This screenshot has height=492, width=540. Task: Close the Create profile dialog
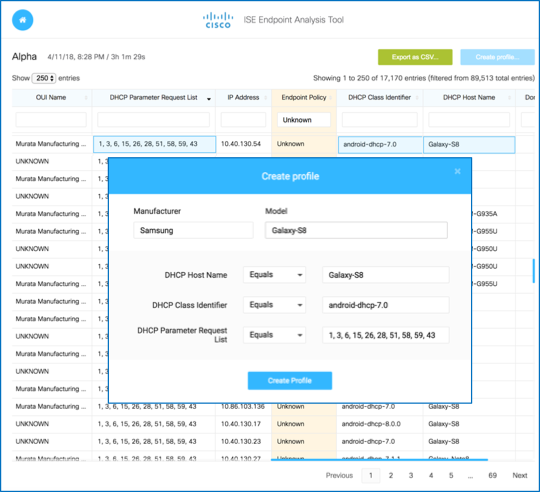(x=457, y=171)
